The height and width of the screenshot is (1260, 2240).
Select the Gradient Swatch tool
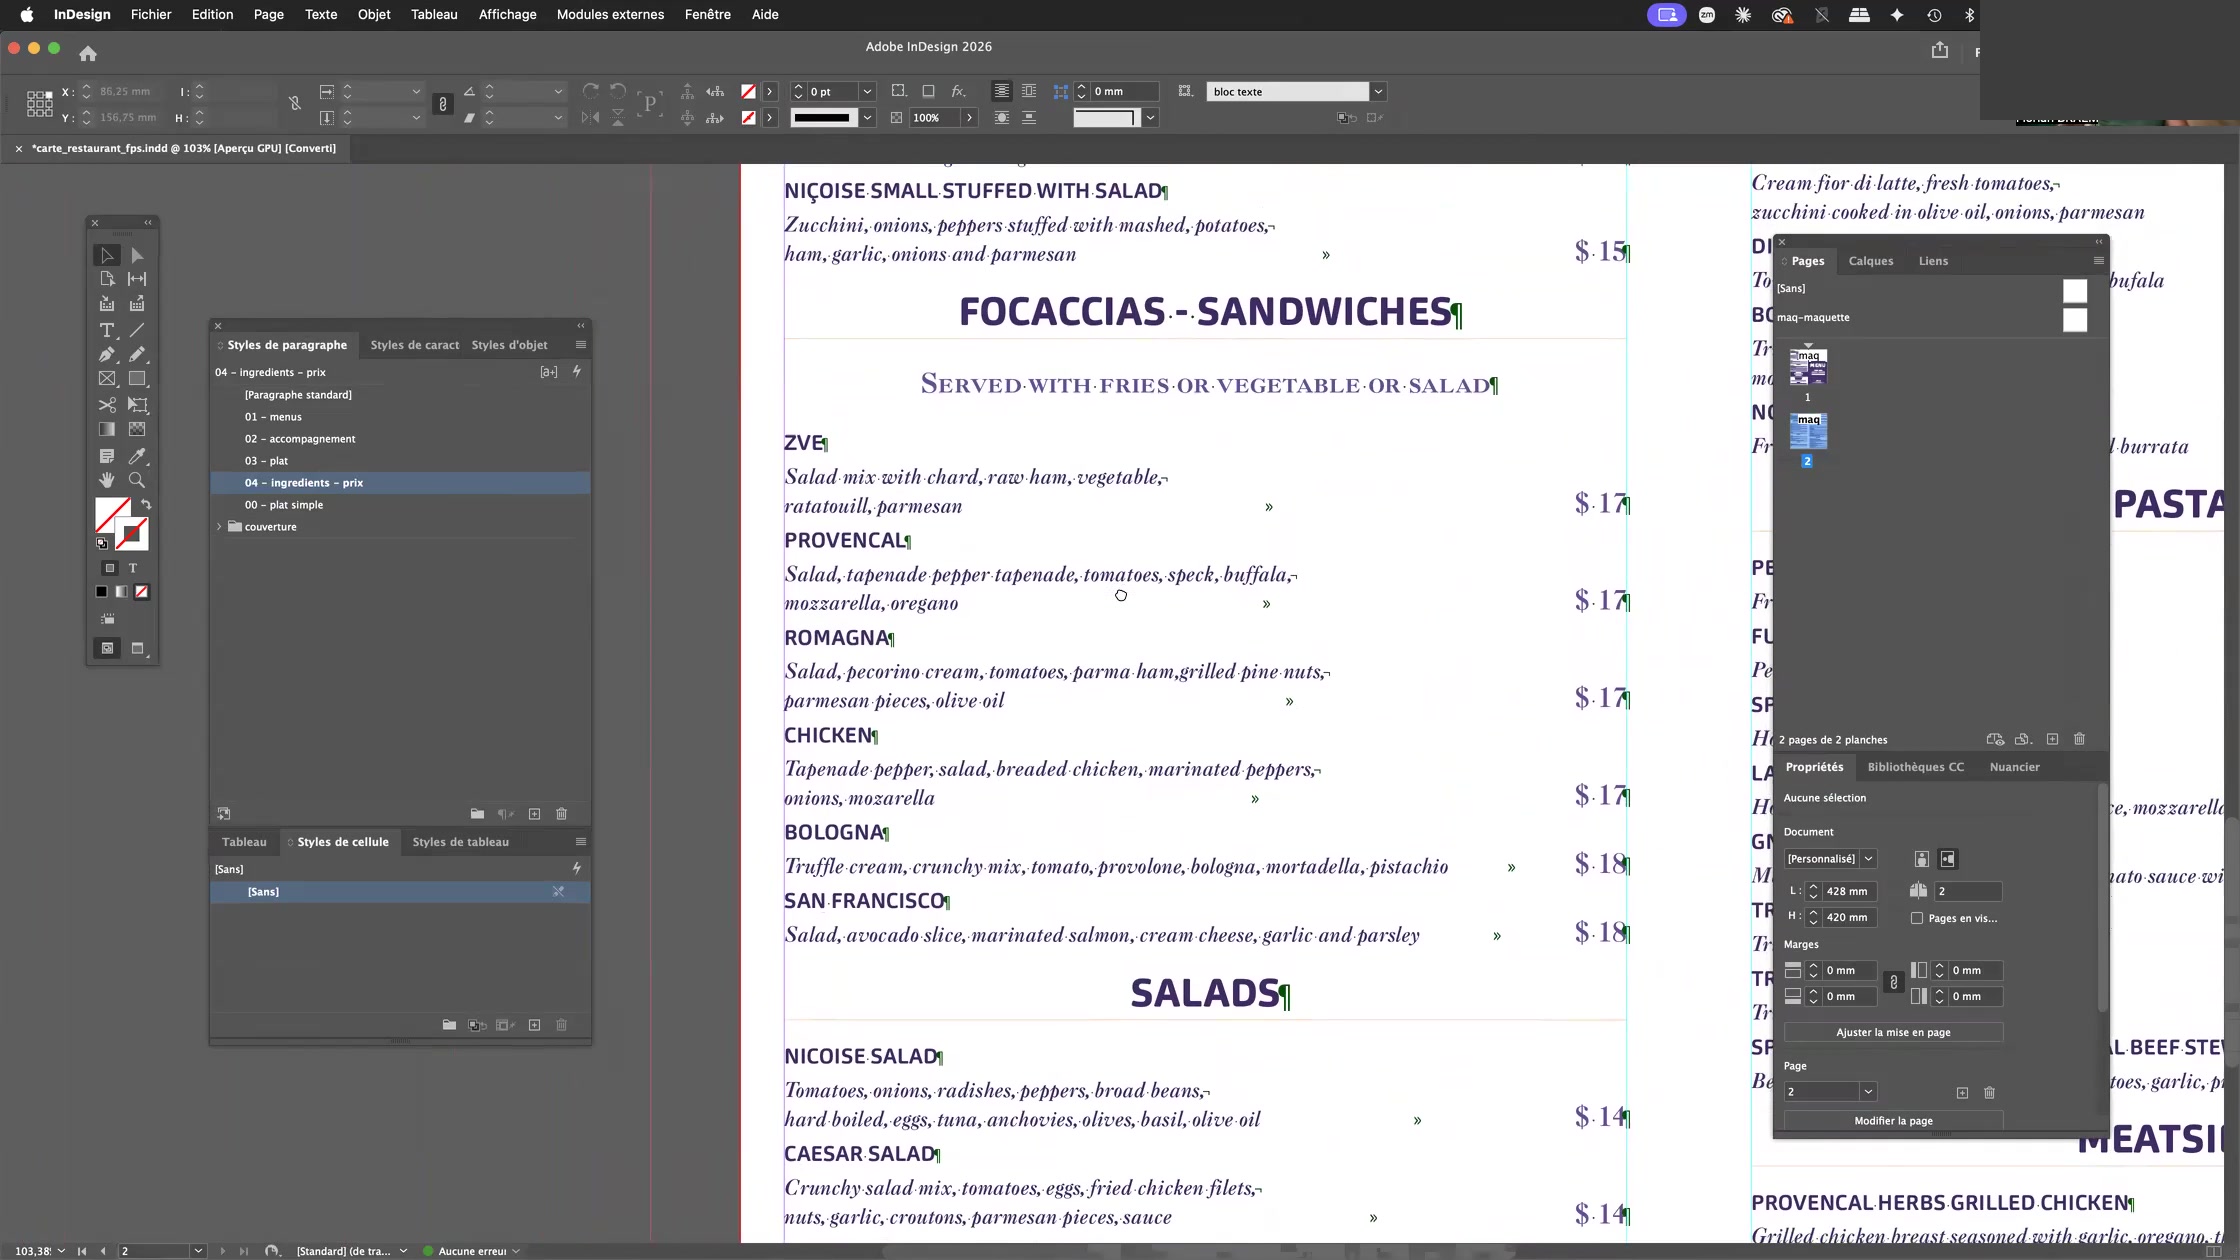coord(107,429)
